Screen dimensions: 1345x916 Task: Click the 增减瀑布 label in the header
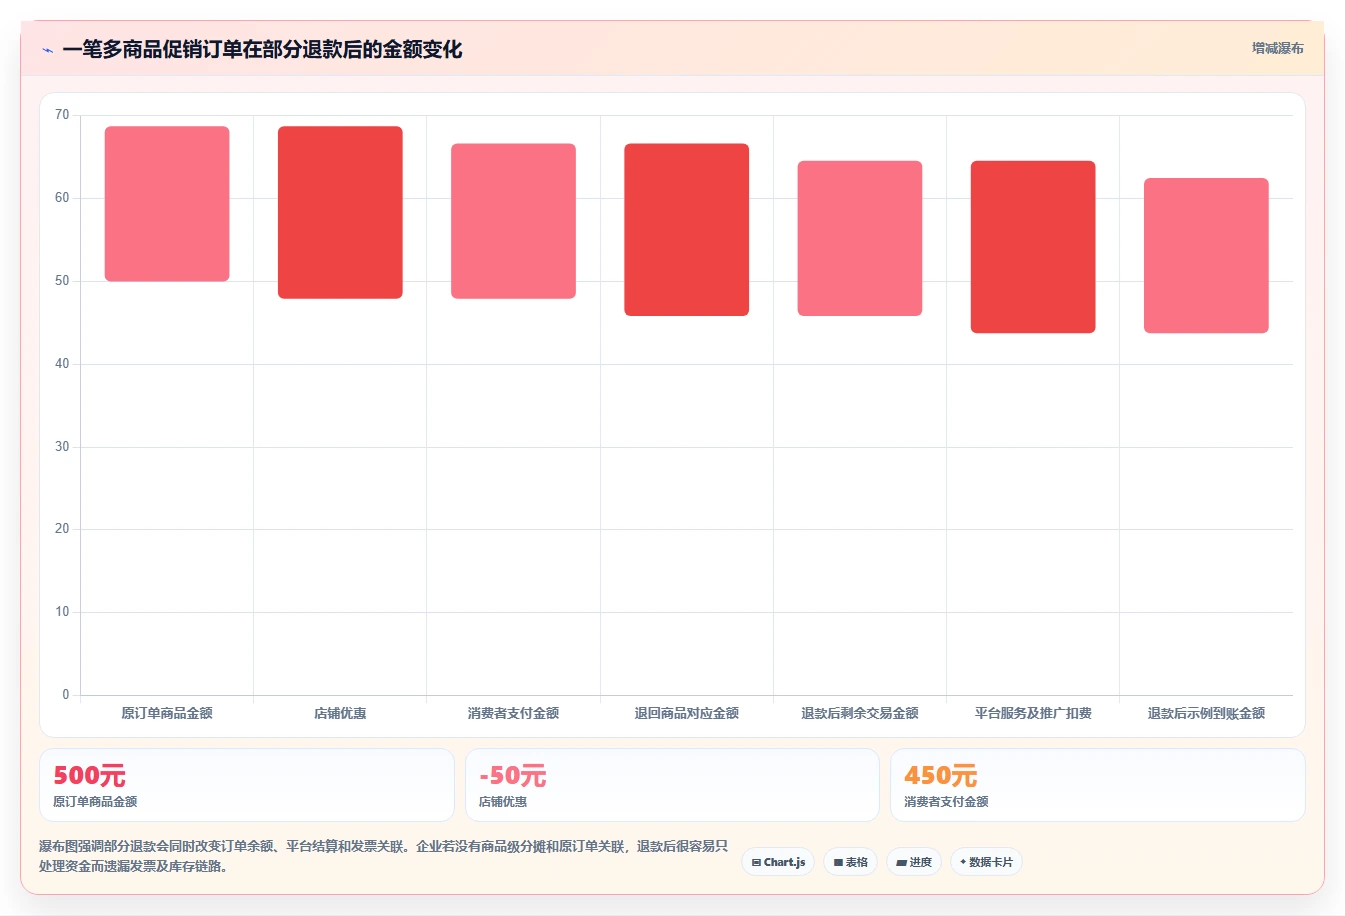1277,48
